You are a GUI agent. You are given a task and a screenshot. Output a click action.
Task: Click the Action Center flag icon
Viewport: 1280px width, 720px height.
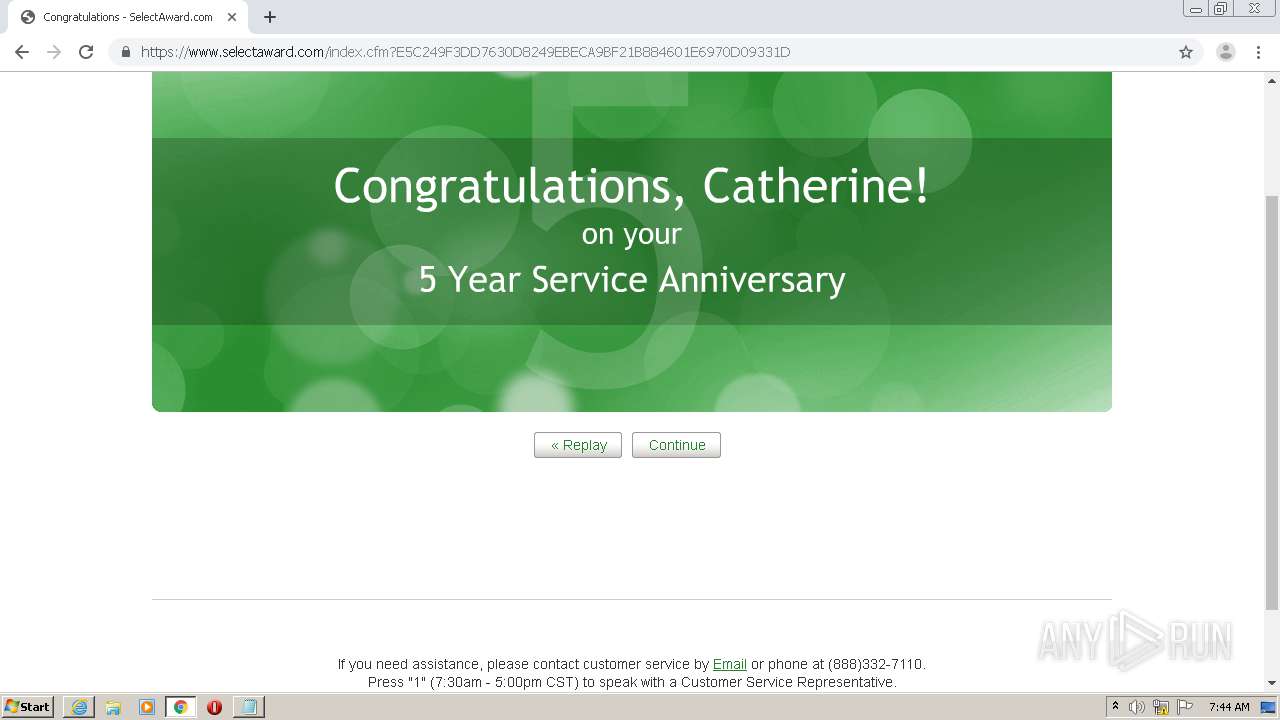click(1185, 707)
